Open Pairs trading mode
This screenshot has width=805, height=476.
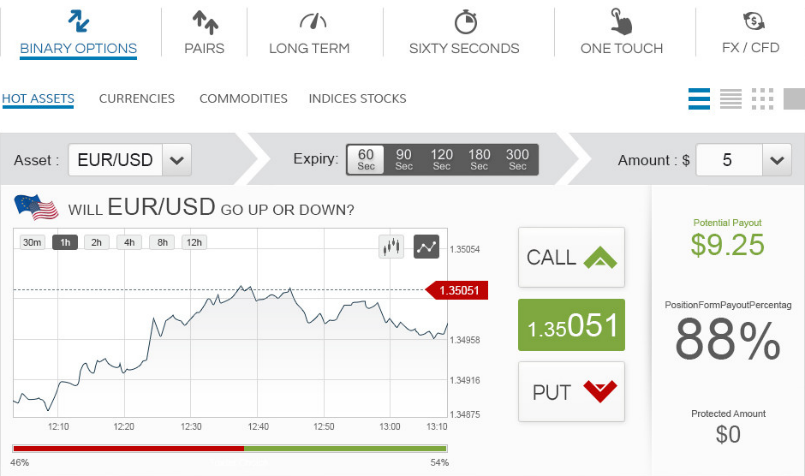coord(204,32)
